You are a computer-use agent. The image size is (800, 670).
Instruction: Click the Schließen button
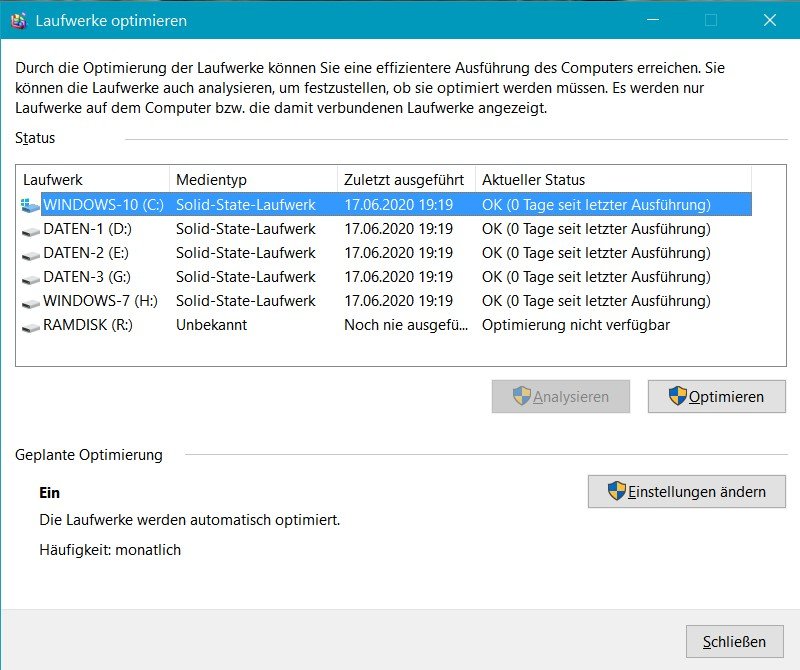[x=735, y=641]
